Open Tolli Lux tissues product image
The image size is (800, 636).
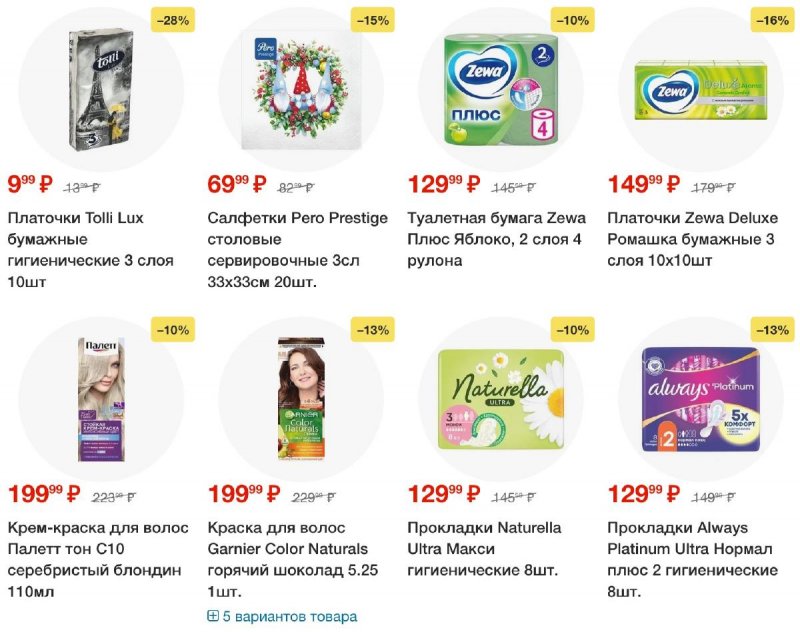101,89
